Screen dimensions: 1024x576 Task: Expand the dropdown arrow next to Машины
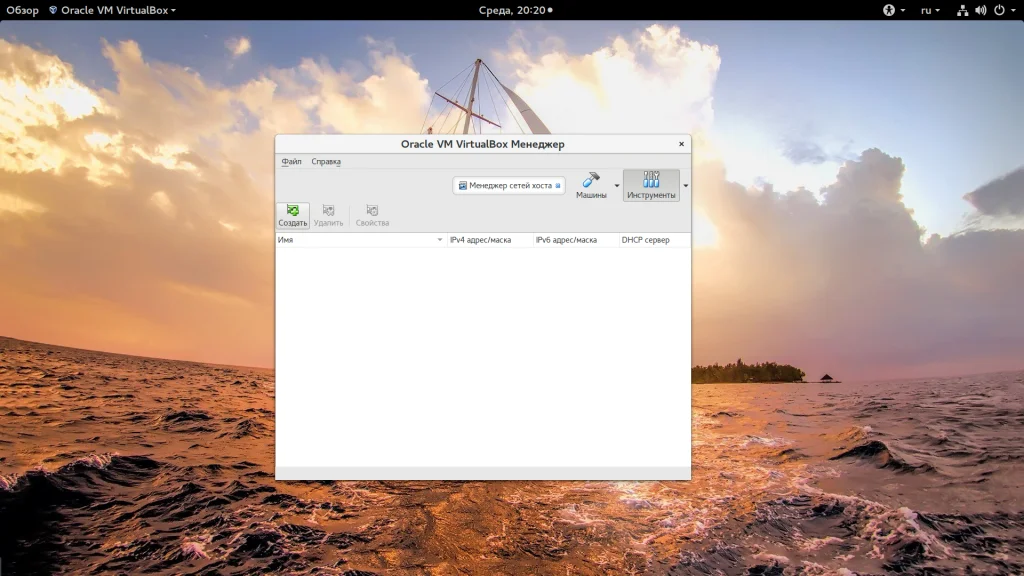(x=617, y=186)
